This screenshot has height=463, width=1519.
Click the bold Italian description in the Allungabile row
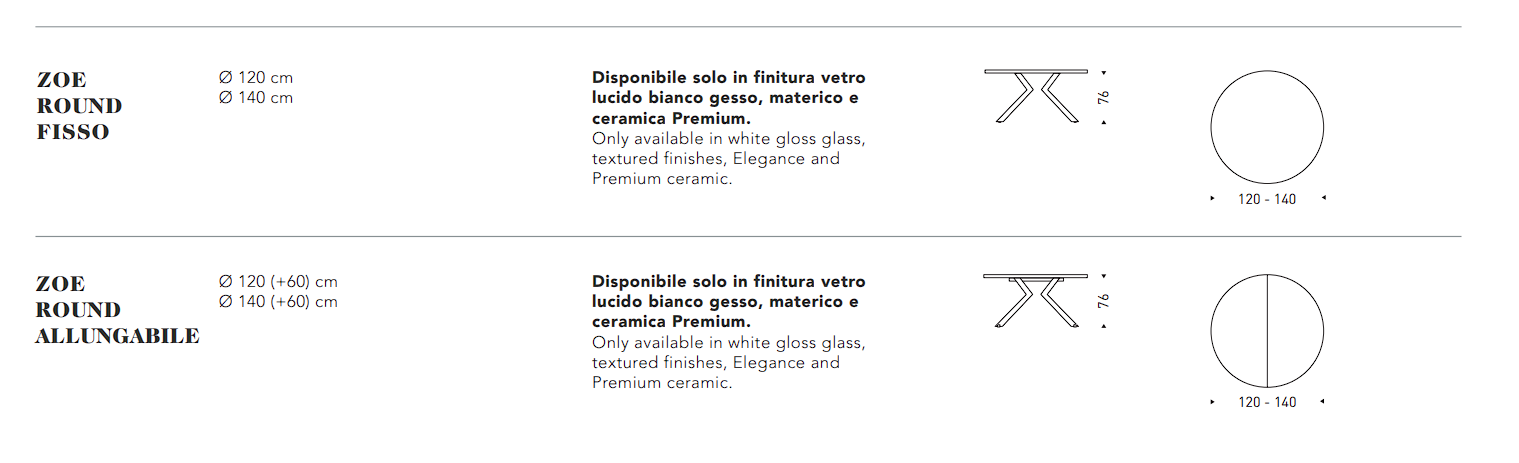[728, 302]
